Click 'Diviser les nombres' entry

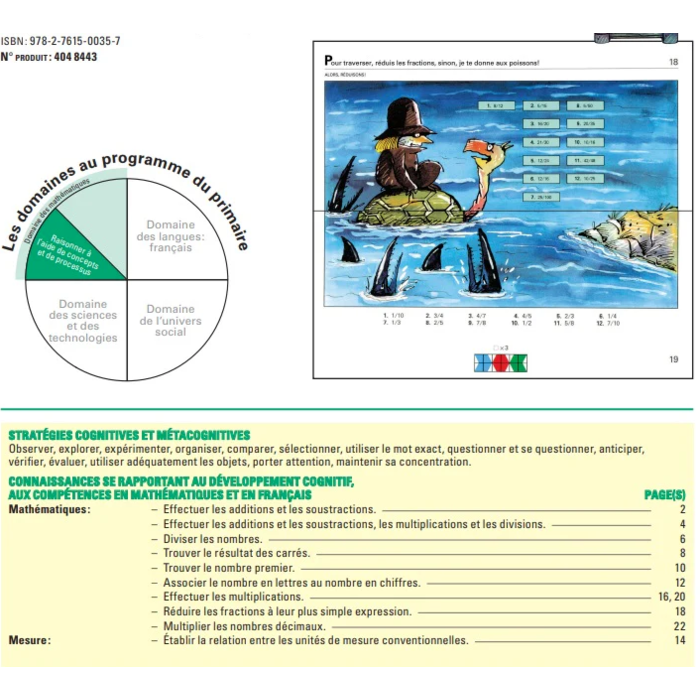point(212,539)
